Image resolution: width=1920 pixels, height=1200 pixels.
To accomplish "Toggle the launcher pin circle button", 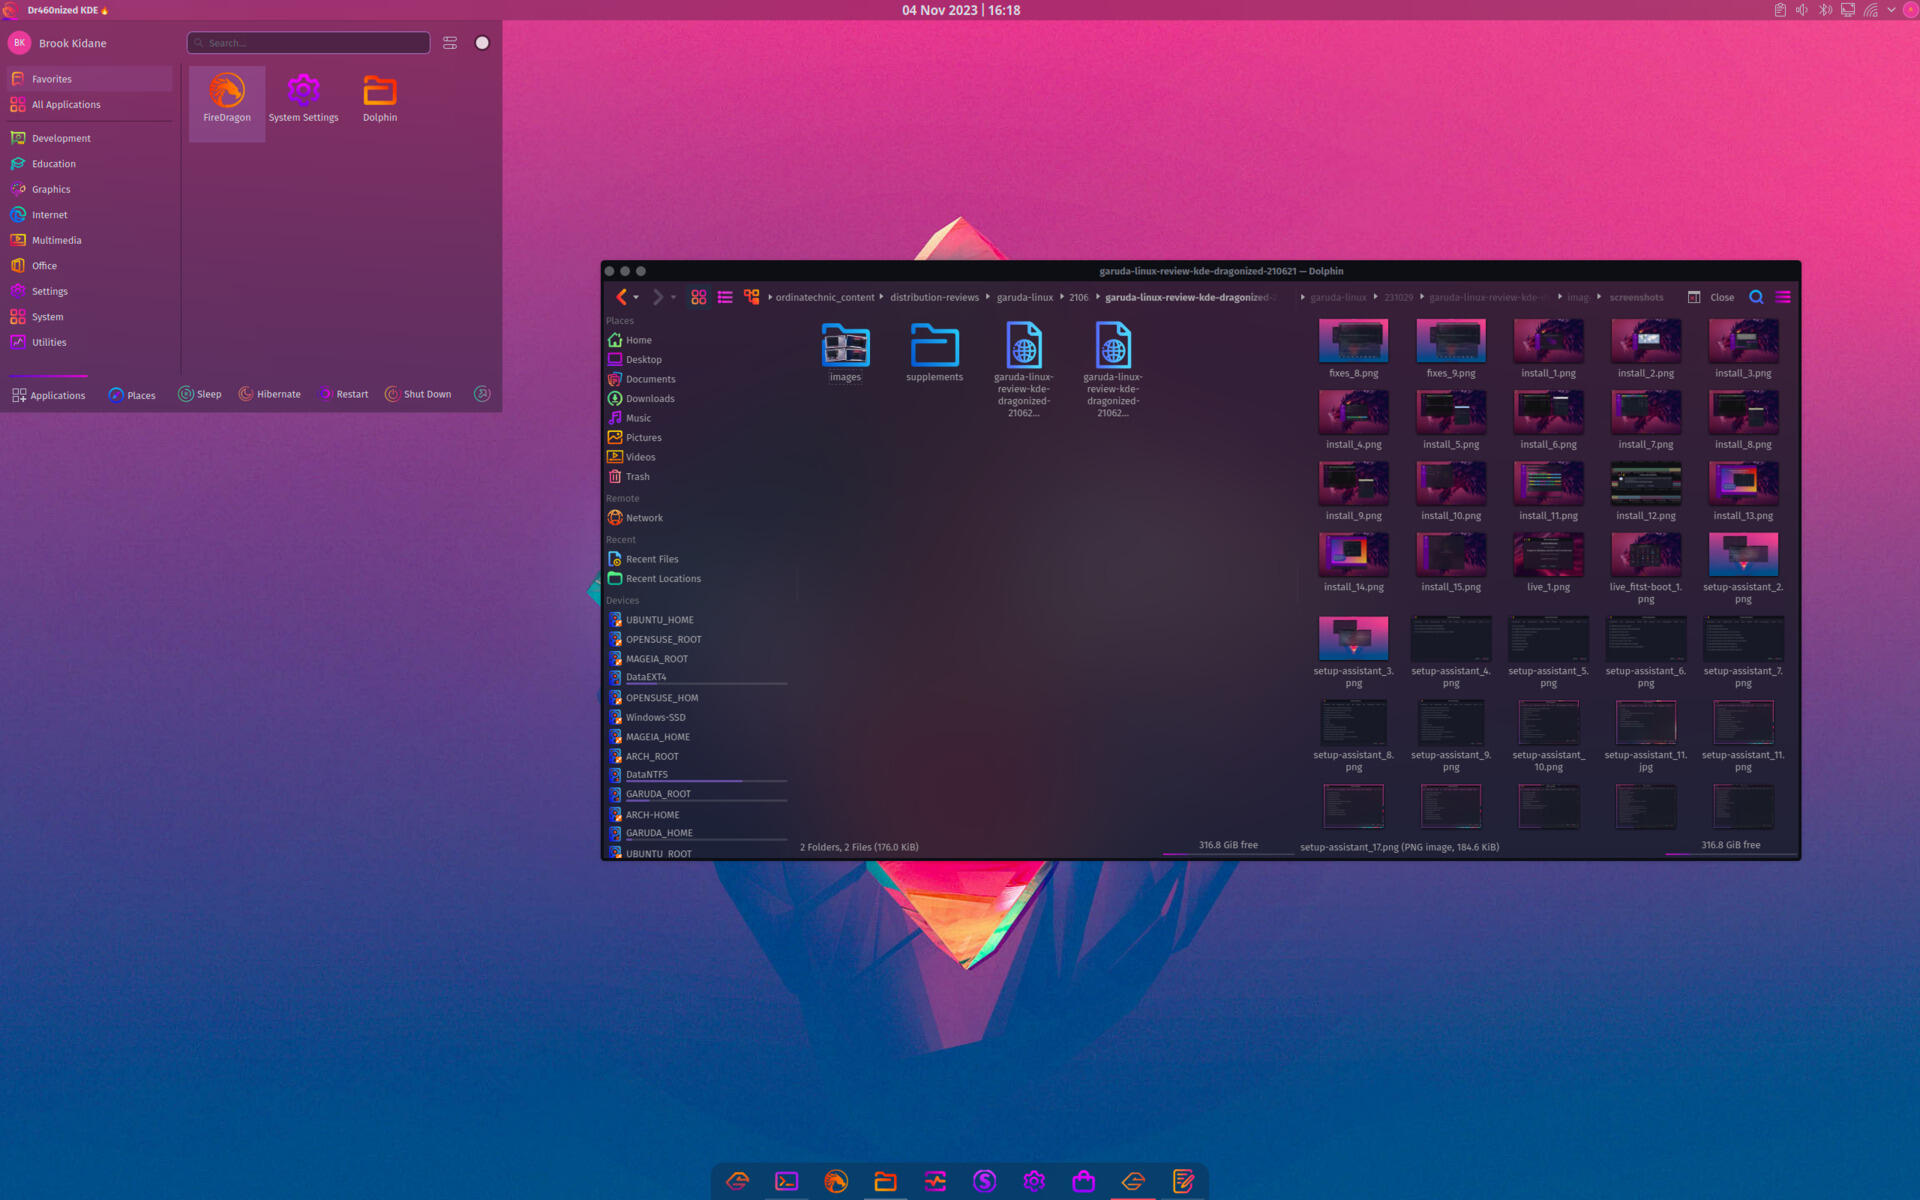I will [482, 43].
